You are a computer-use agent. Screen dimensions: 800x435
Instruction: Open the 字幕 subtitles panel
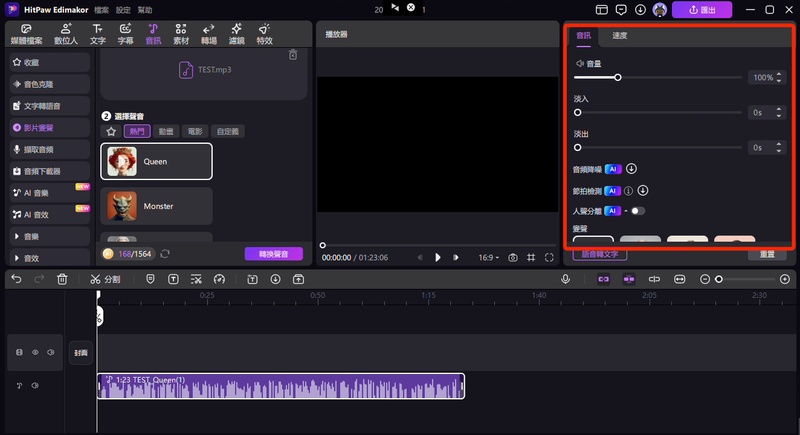click(x=126, y=34)
